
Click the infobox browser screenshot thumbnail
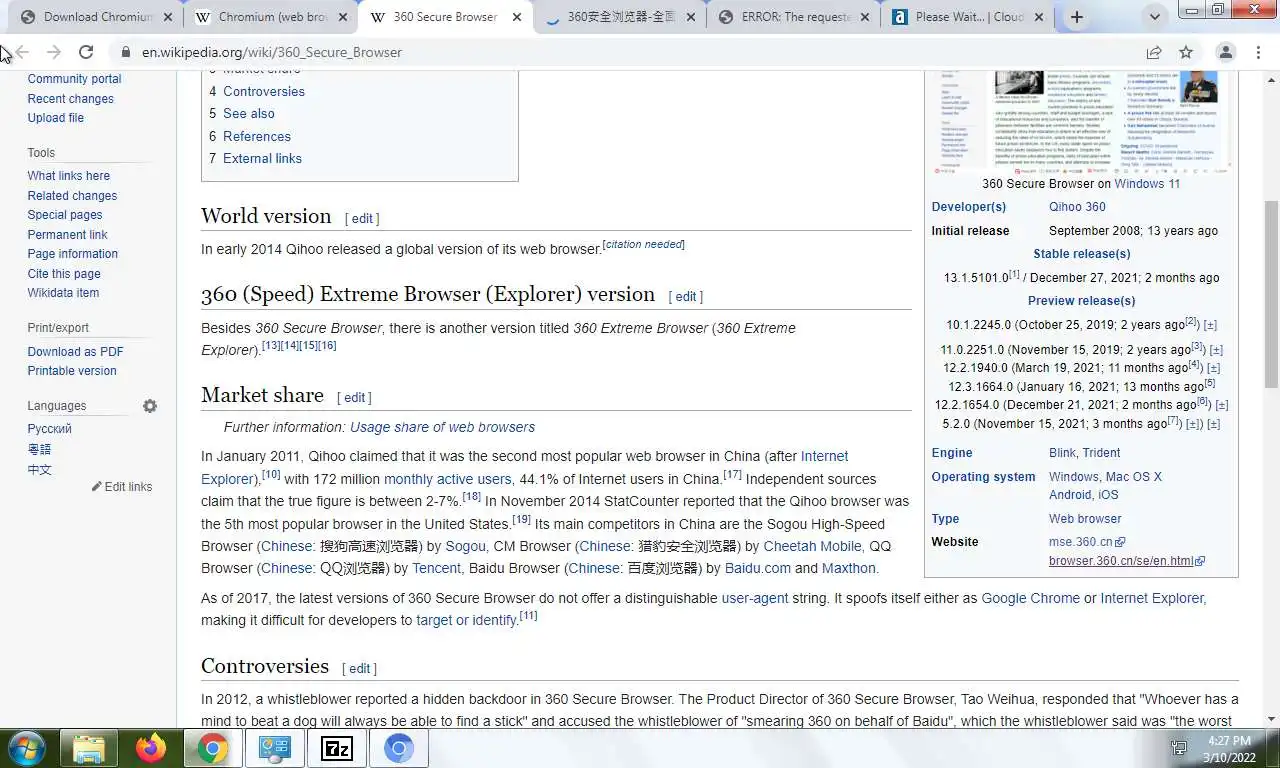[1081, 121]
